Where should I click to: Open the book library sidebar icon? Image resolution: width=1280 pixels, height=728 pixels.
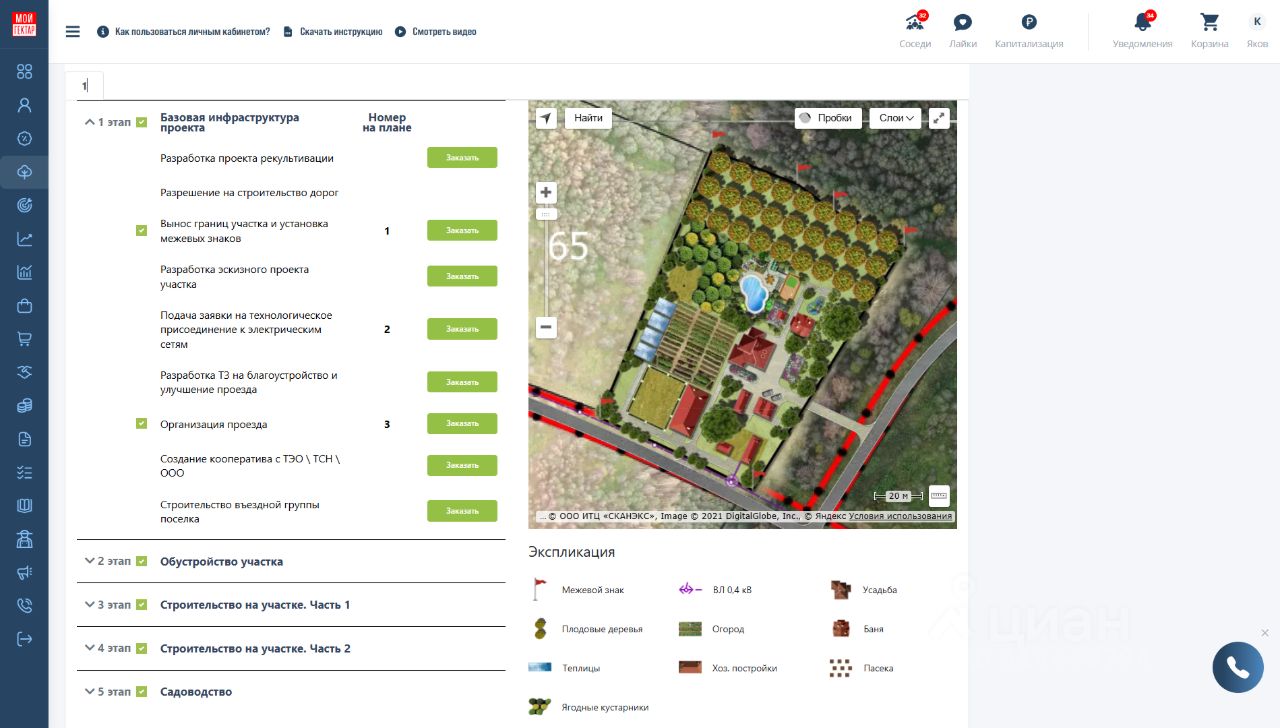pyautogui.click(x=25, y=506)
